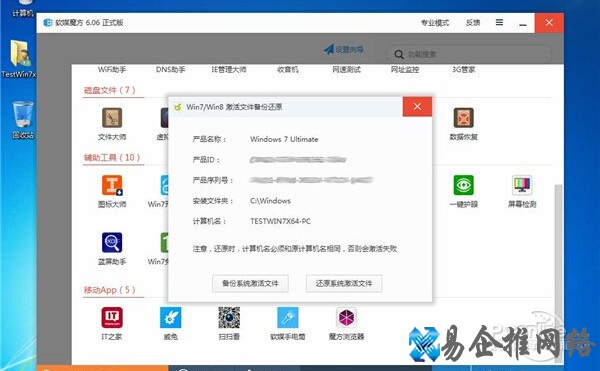Open 反馈 feedback link

473,23
